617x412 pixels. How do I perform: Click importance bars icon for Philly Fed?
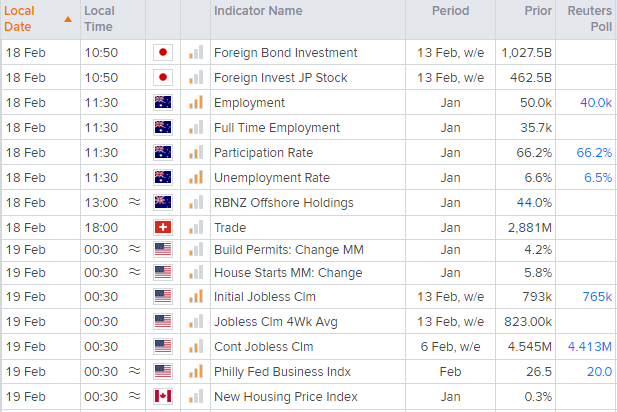click(196, 372)
